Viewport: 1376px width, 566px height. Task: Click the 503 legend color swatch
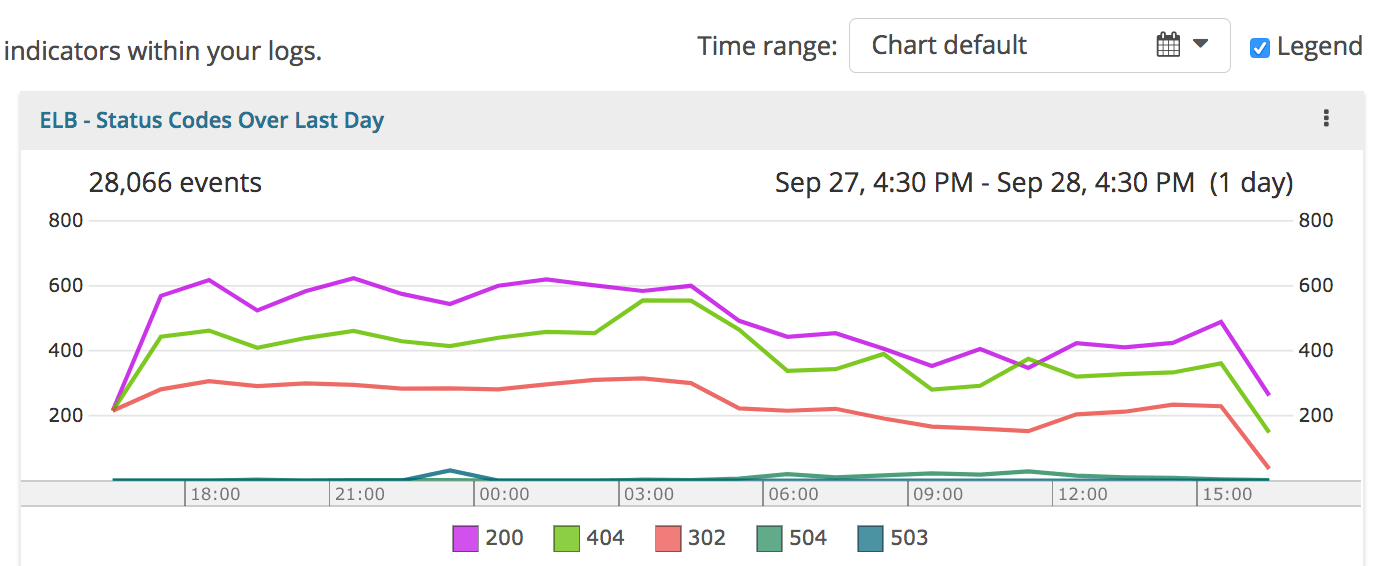(871, 539)
